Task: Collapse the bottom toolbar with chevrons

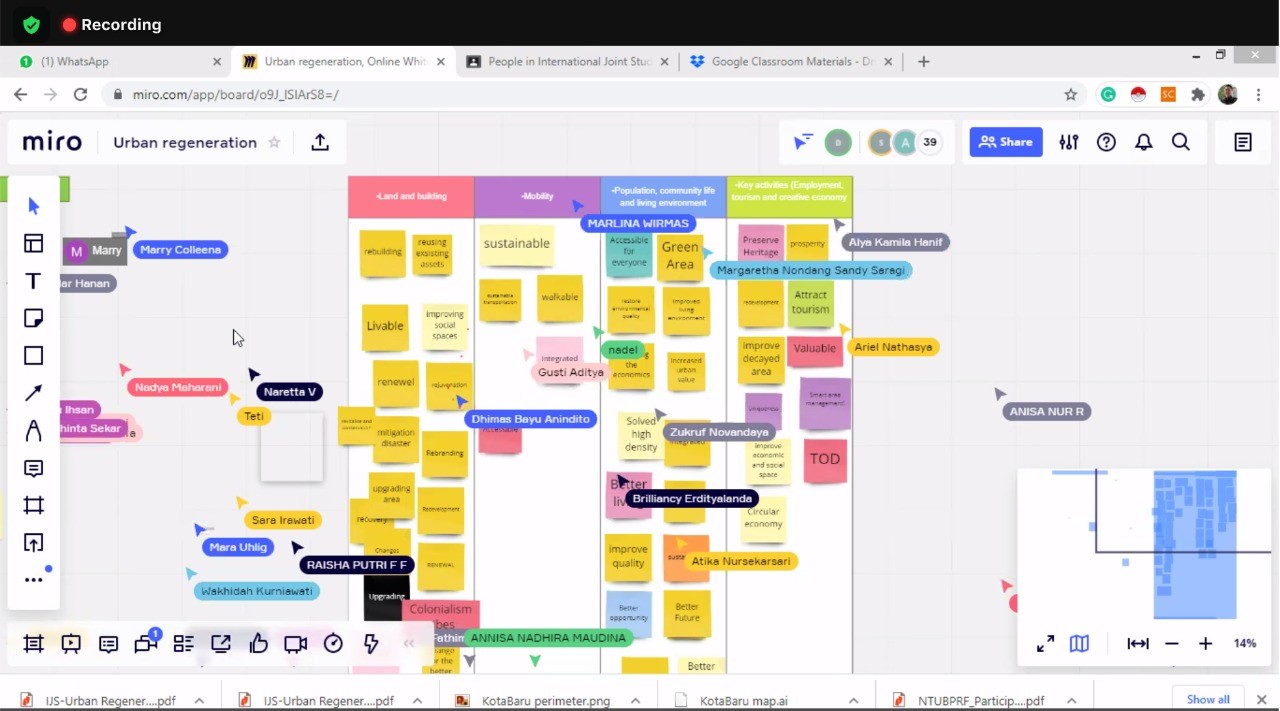Action: point(408,644)
